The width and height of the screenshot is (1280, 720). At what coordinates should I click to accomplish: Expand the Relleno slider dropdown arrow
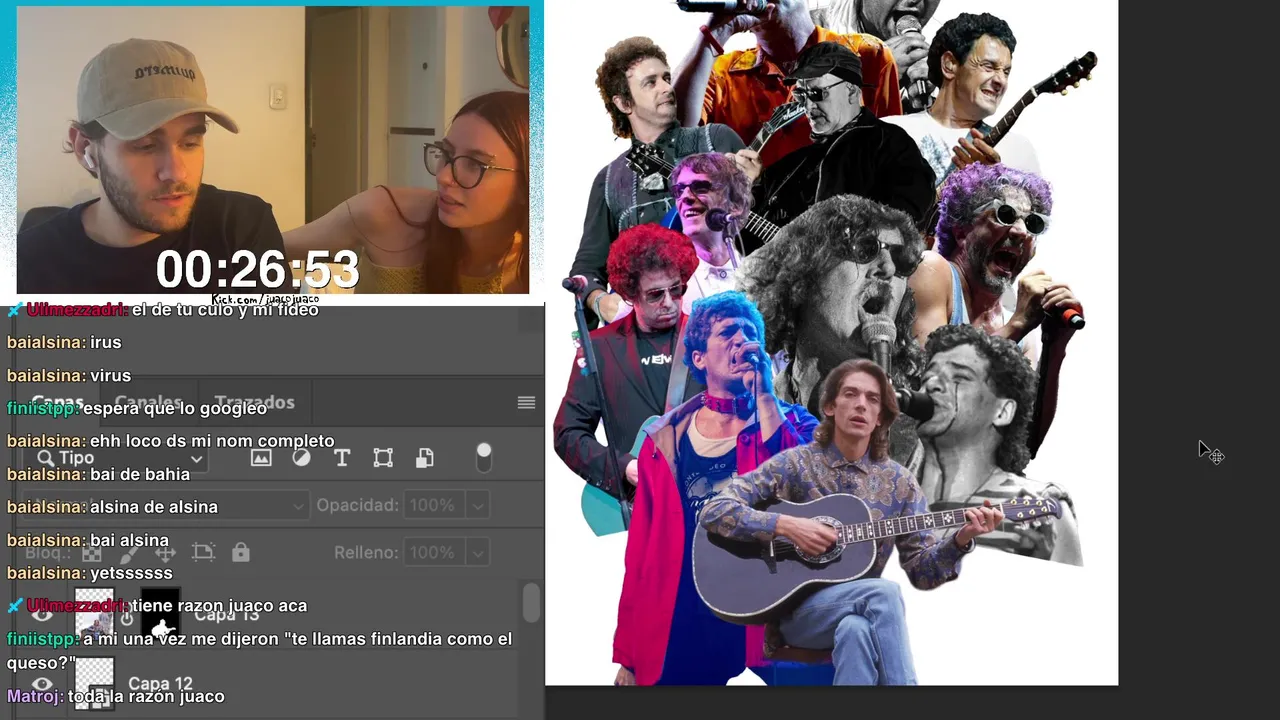pos(478,552)
